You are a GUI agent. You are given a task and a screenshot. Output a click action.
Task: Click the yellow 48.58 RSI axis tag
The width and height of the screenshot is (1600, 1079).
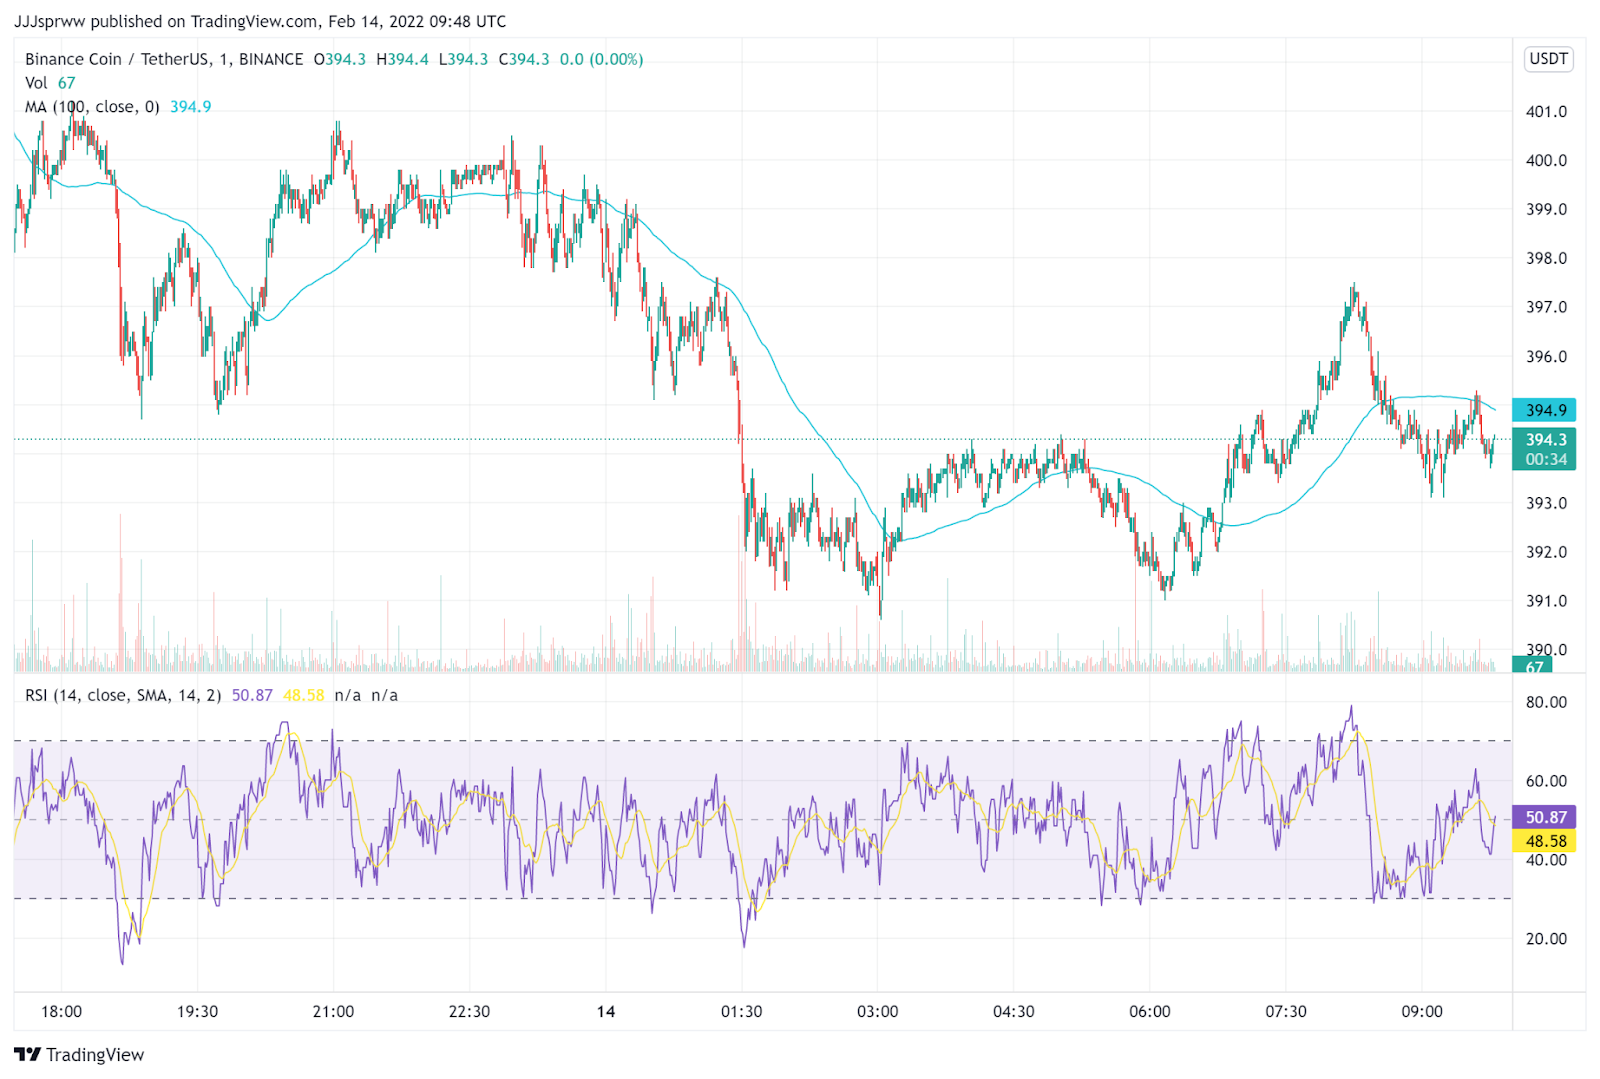pos(1545,841)
